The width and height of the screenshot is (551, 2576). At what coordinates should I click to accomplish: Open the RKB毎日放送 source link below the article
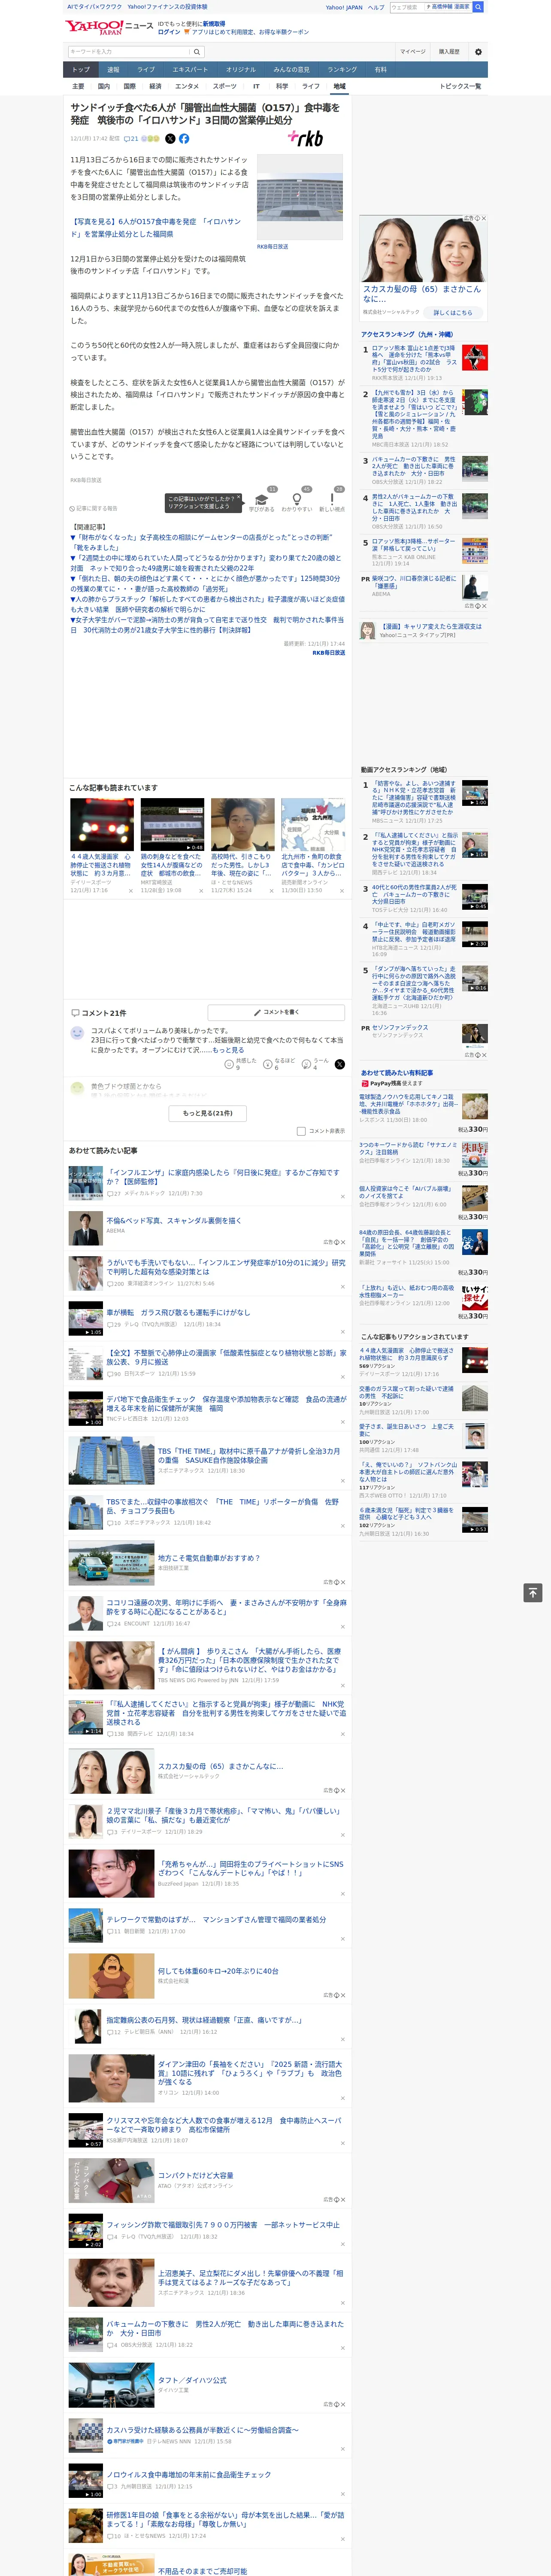(x=329, y=652)
